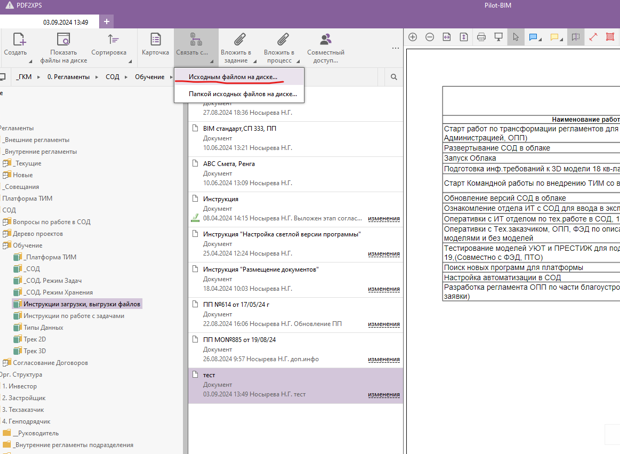Click the fit page width icon
The width and height of the screenshot is (622, 468).
point(447,38)
